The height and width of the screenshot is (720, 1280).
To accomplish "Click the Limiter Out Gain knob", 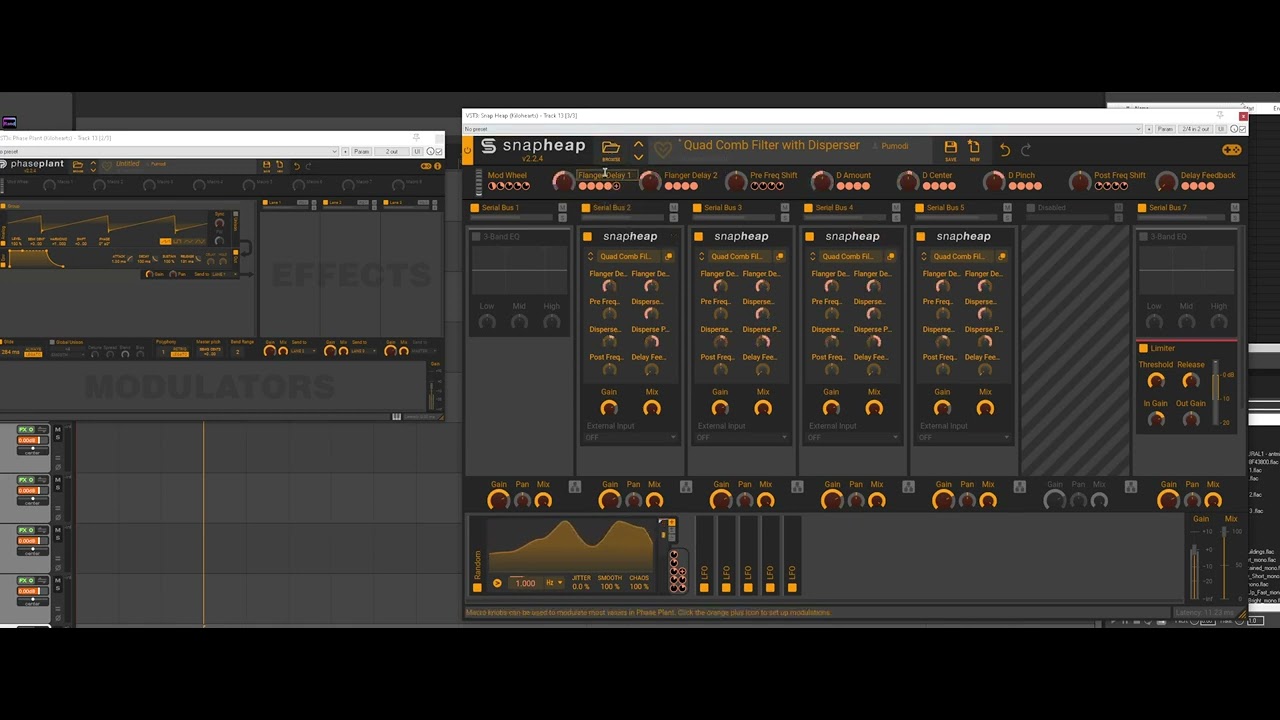I will point(1190,419).
